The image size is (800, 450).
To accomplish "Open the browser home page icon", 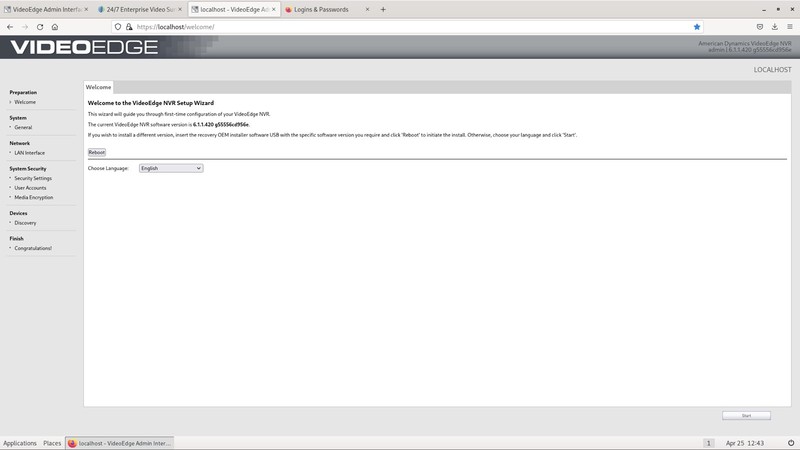I will tap(55, 27).
